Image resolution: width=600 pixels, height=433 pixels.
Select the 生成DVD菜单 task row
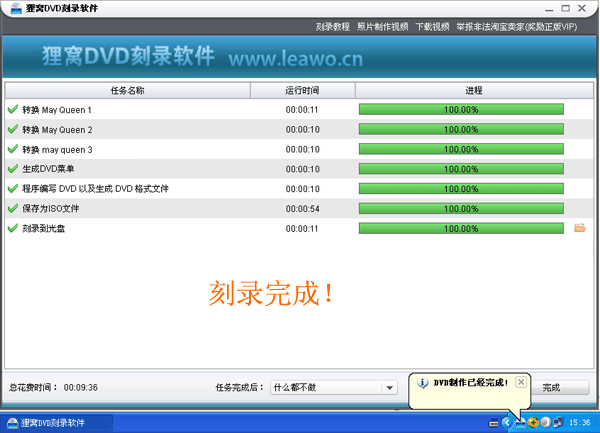[299, 169]
